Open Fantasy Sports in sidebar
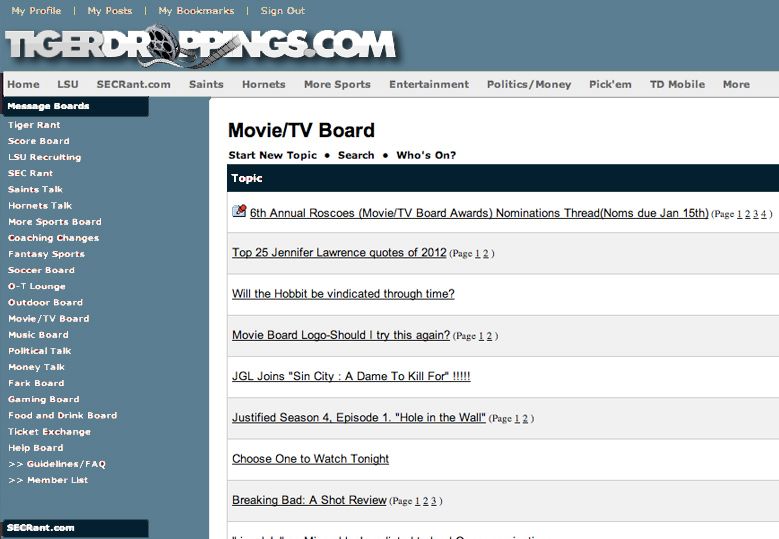Screen dimensions: 779x539 [46, 254]
